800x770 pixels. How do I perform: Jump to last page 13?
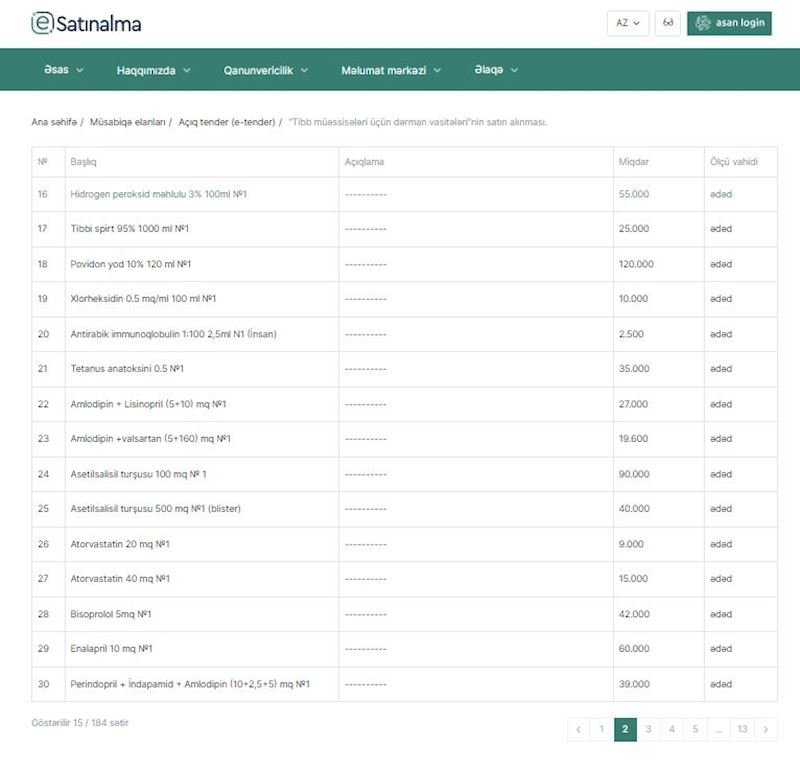point(741,730)
